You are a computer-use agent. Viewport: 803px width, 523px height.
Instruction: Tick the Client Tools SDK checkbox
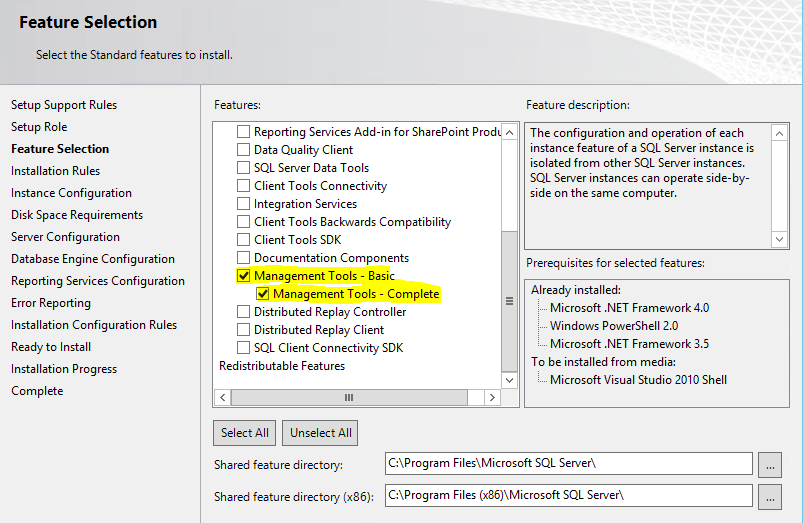(243, 240)
